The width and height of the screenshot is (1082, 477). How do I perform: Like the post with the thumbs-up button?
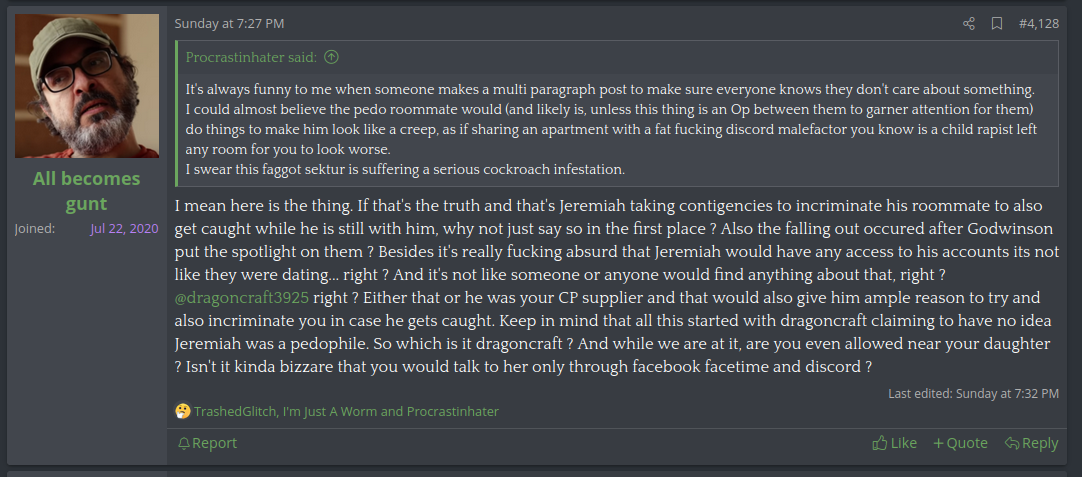click(894, 443)
